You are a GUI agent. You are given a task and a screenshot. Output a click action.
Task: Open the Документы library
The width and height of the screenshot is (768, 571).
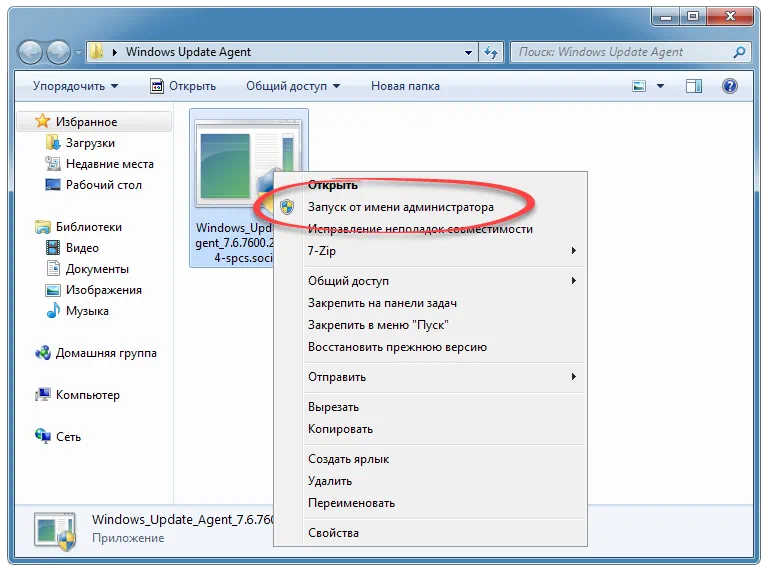pos(97,269)
